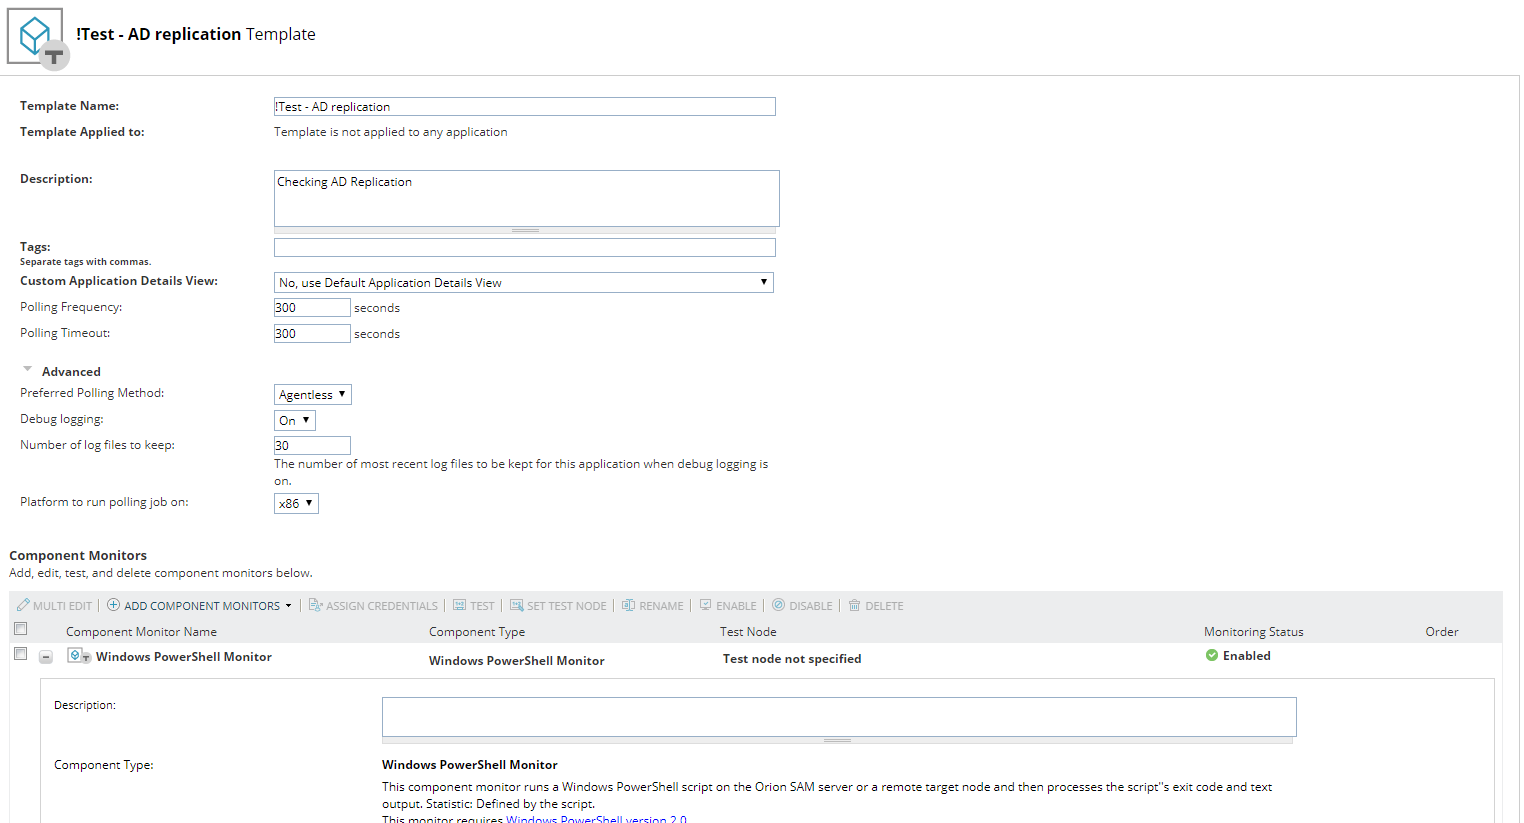
Task: Click the Advanced section label
Action: [x=71, y=371]
